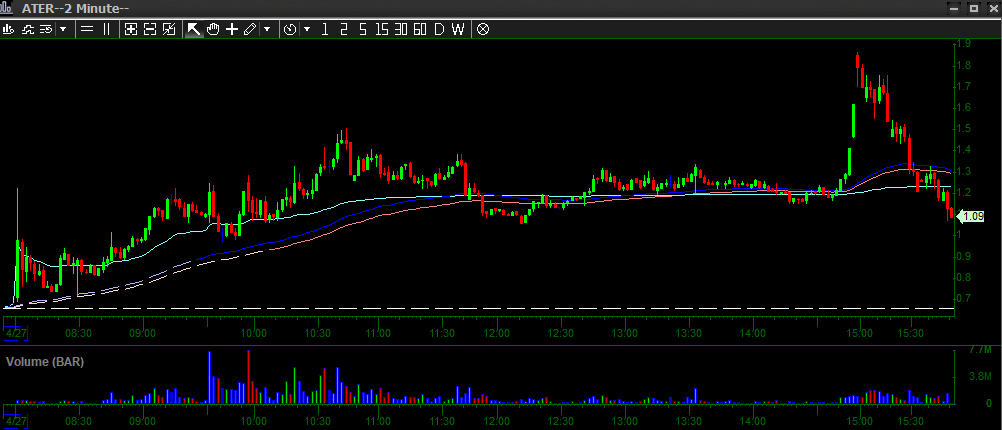Open the indicators/studies icon
The image size is (1002, 430).
27,29
